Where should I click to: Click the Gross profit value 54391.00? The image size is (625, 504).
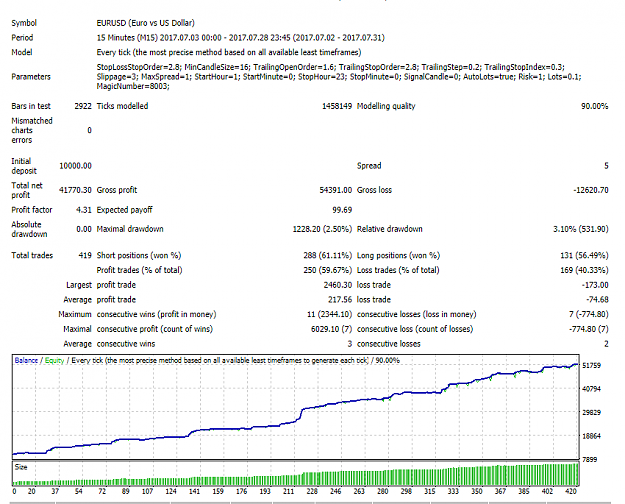click(336, 190)
